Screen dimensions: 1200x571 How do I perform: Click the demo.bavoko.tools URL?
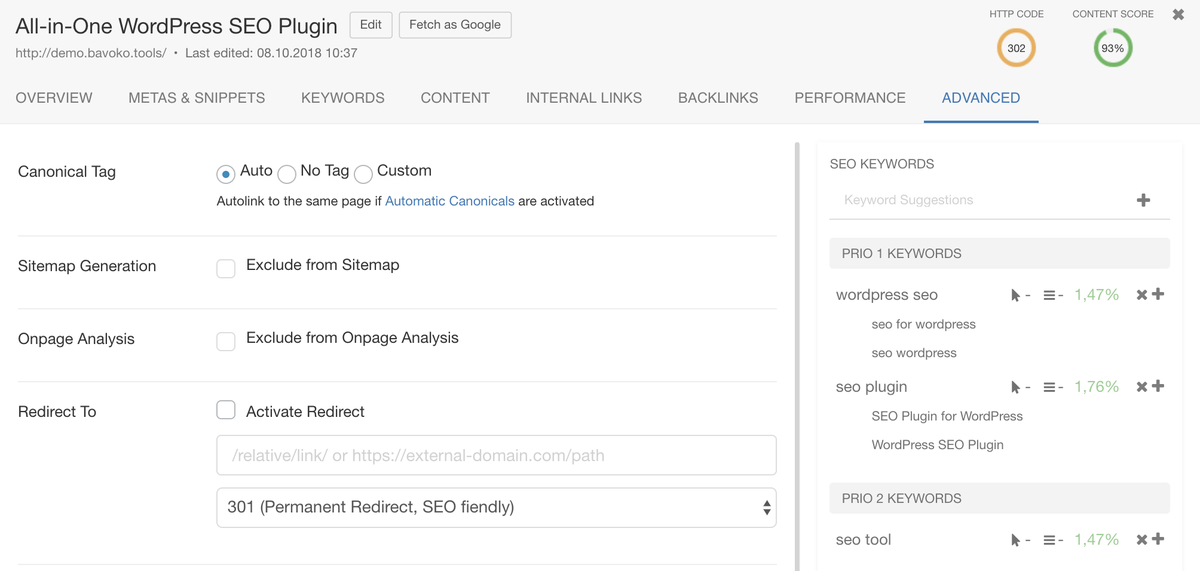coord(91,53)
